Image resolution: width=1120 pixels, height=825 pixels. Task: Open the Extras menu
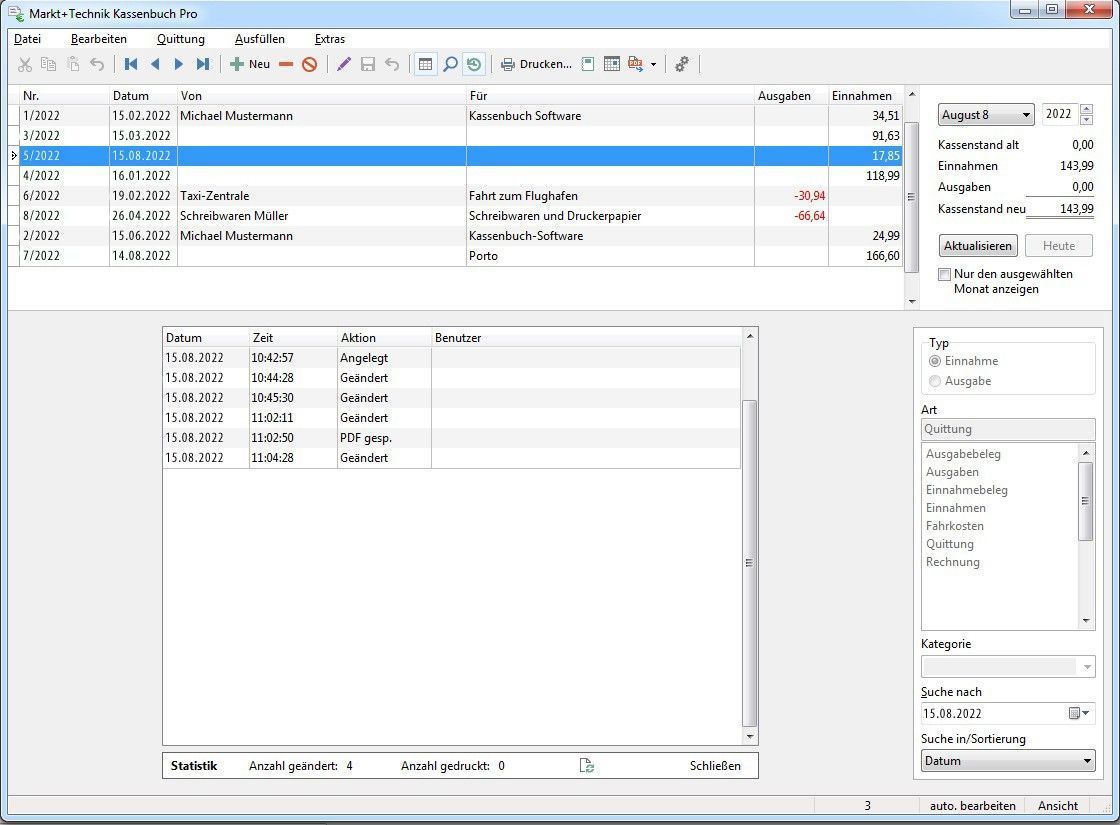(x=329, y=39)
